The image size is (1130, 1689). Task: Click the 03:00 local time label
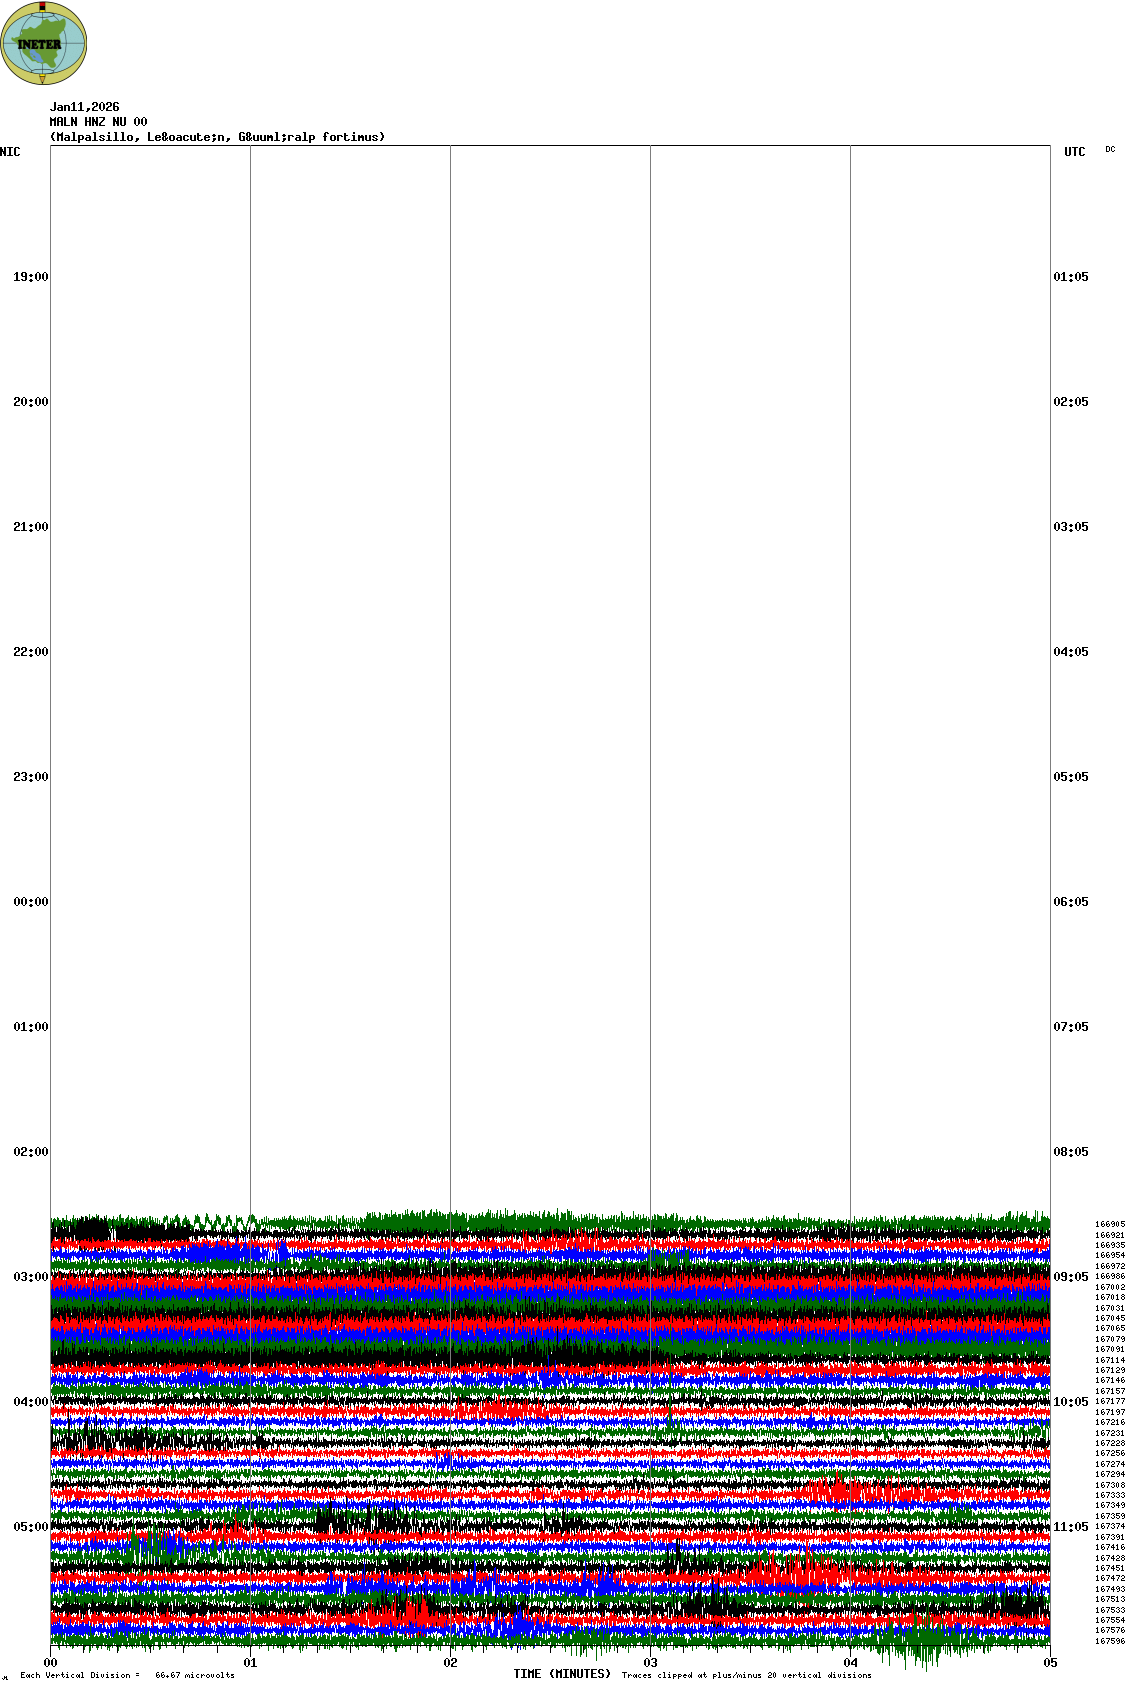(30, 1277)
